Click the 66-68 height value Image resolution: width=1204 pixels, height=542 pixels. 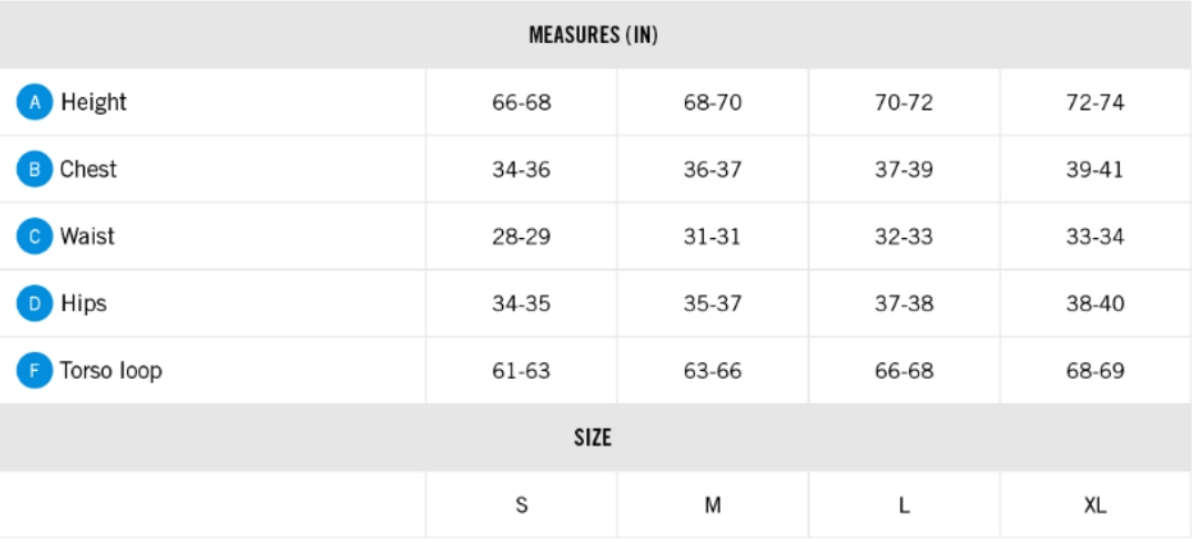pyautogui.click(x=521, y=103)
